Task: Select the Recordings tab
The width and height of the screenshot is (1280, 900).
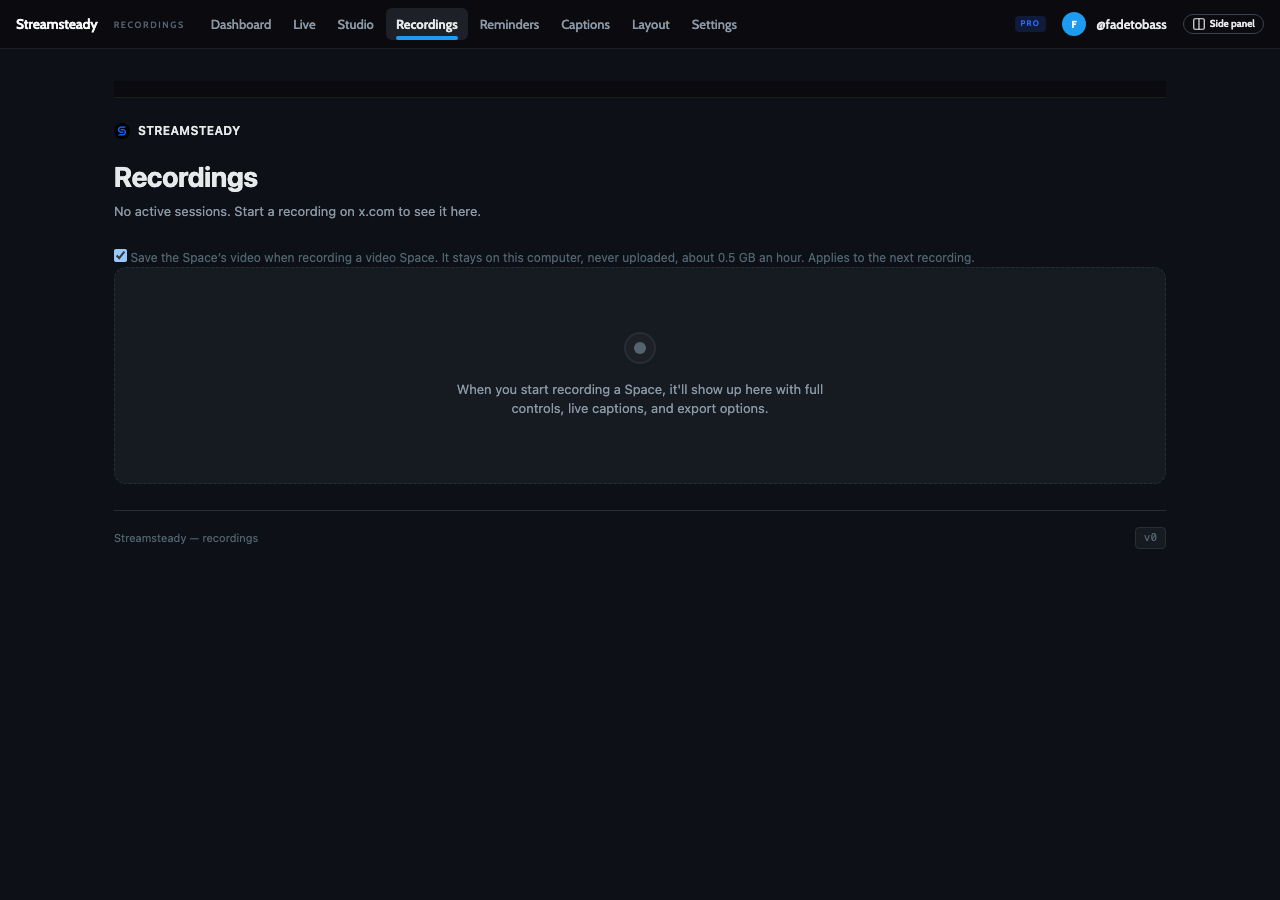Action: 427,24
